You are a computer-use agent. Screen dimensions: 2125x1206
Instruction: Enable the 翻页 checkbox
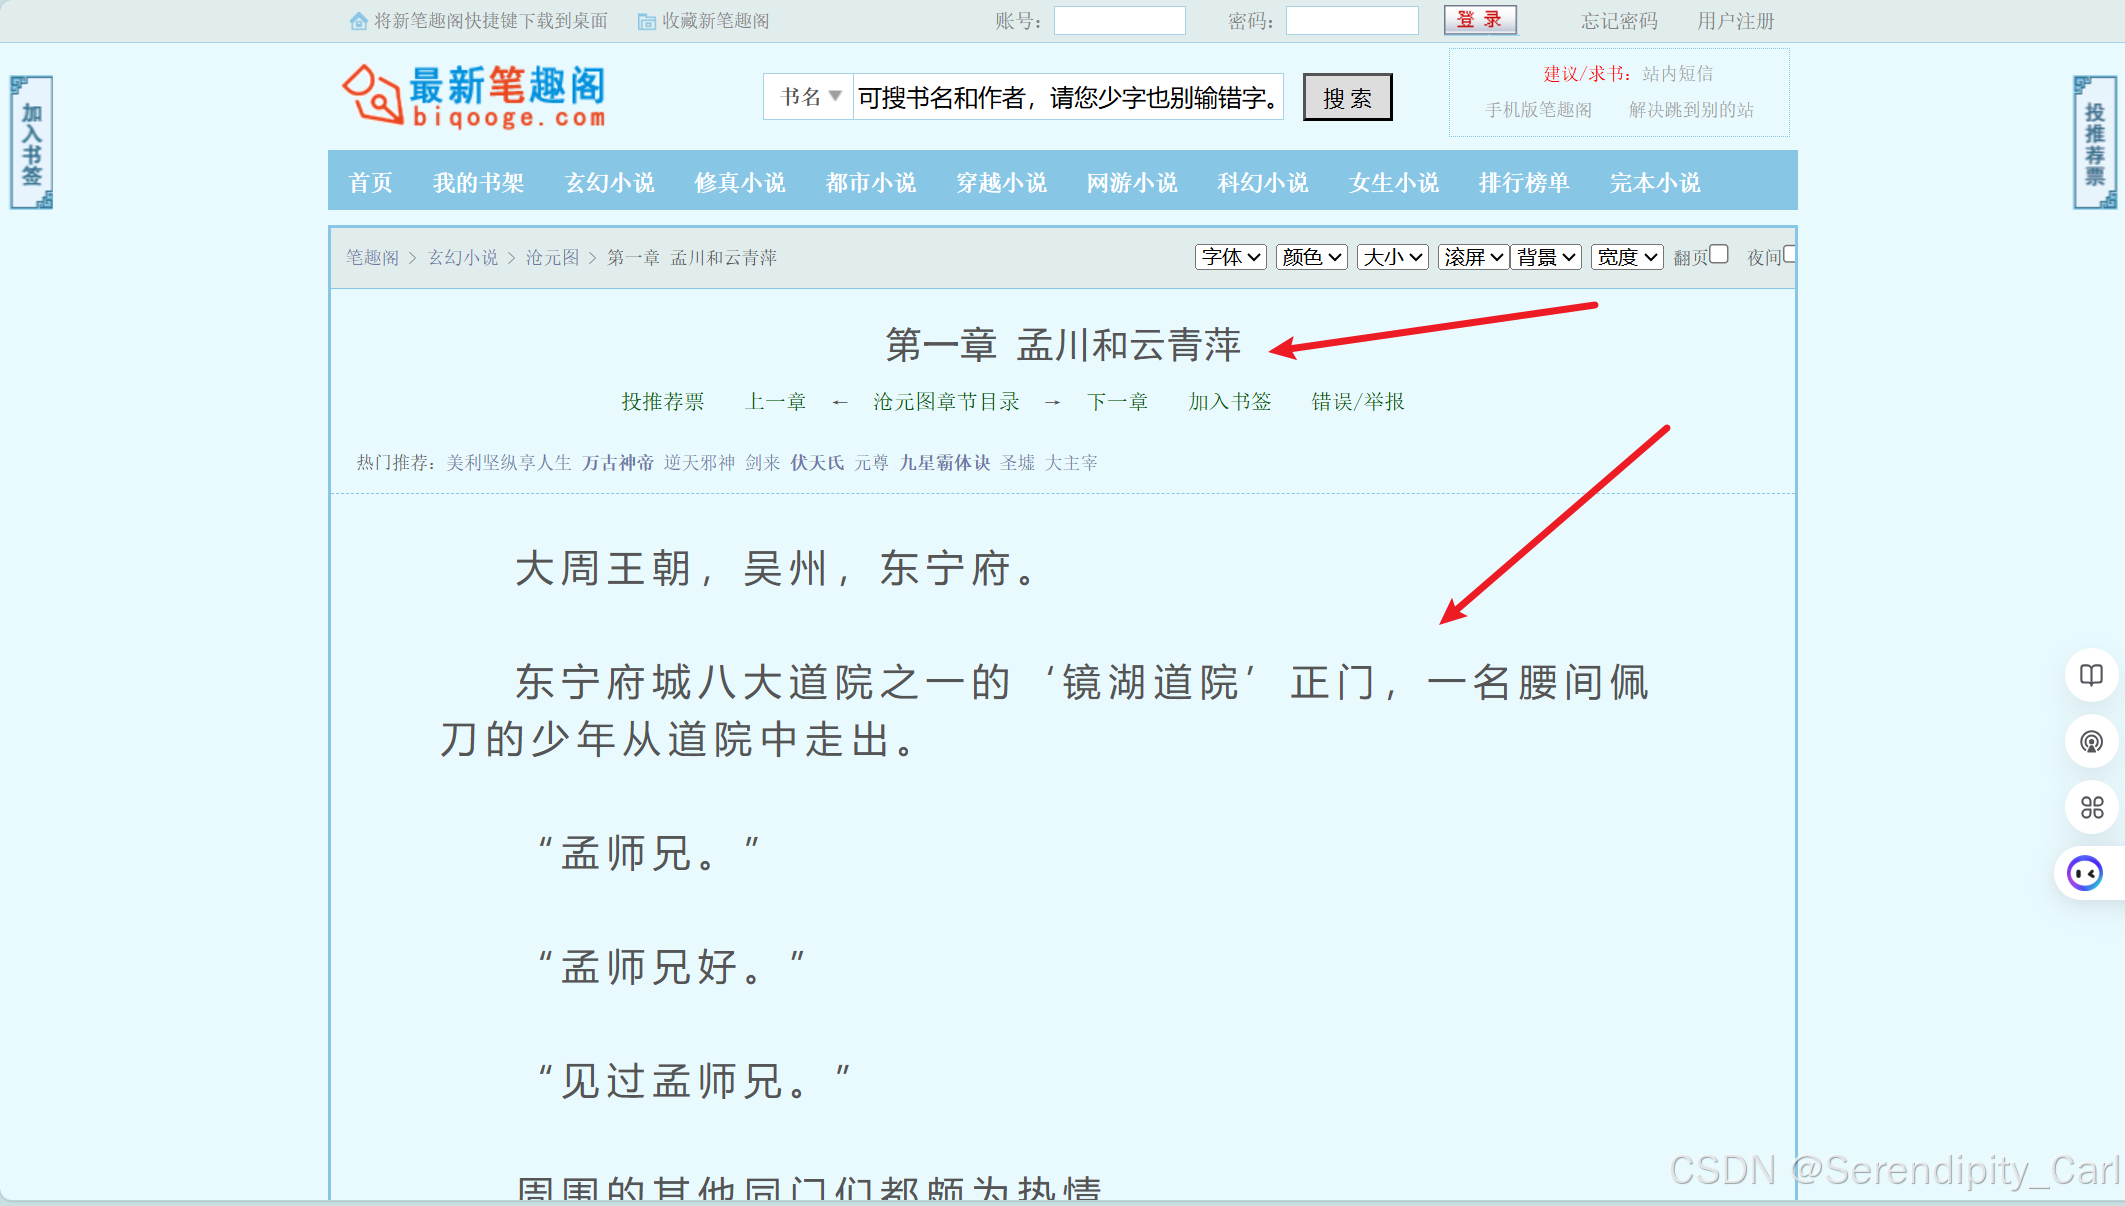point(1719,254)
